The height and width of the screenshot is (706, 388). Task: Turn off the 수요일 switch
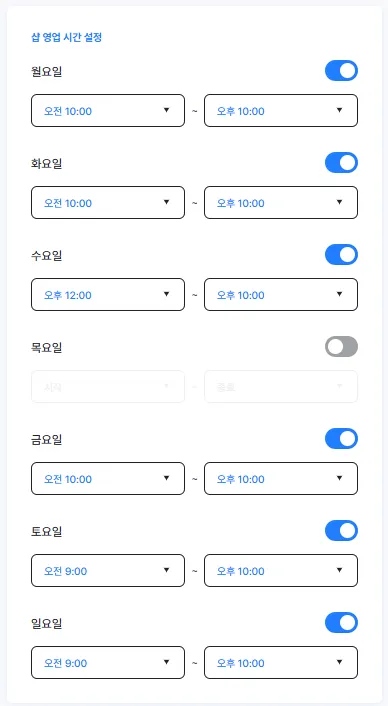click(x=341, y=254)
